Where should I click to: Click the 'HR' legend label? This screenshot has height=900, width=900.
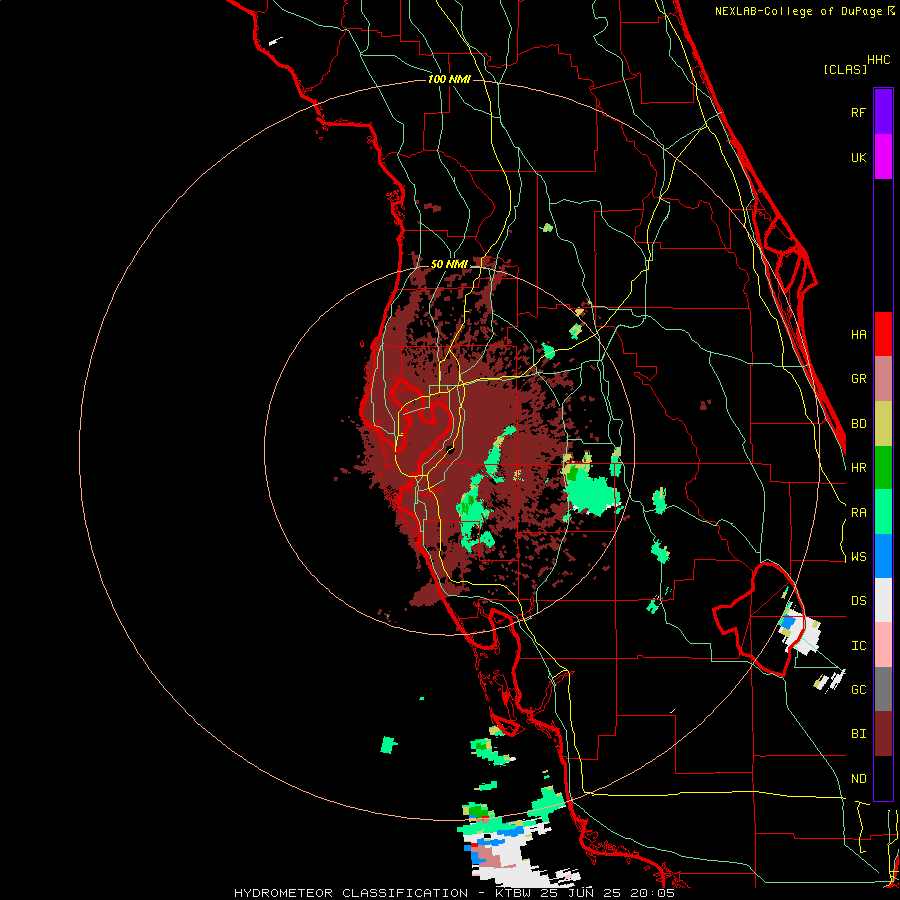(x=858, y=468)
